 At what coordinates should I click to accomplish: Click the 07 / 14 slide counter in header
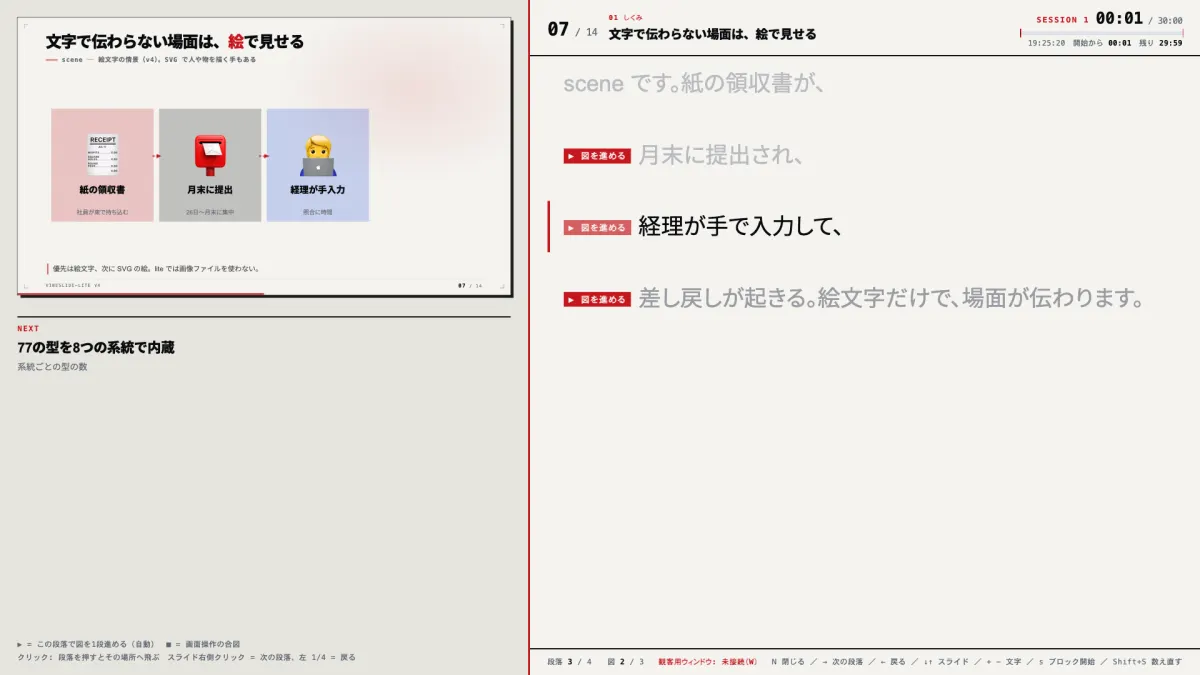(572, 30)
